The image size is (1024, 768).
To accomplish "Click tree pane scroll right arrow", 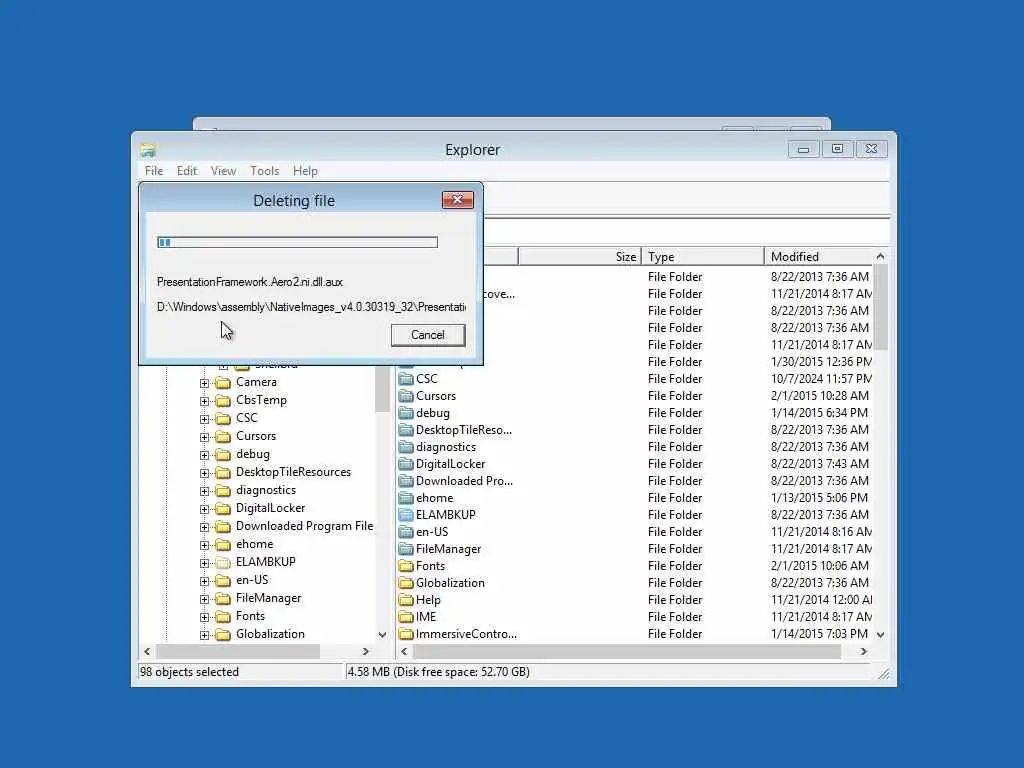I will tap(366, 652).
